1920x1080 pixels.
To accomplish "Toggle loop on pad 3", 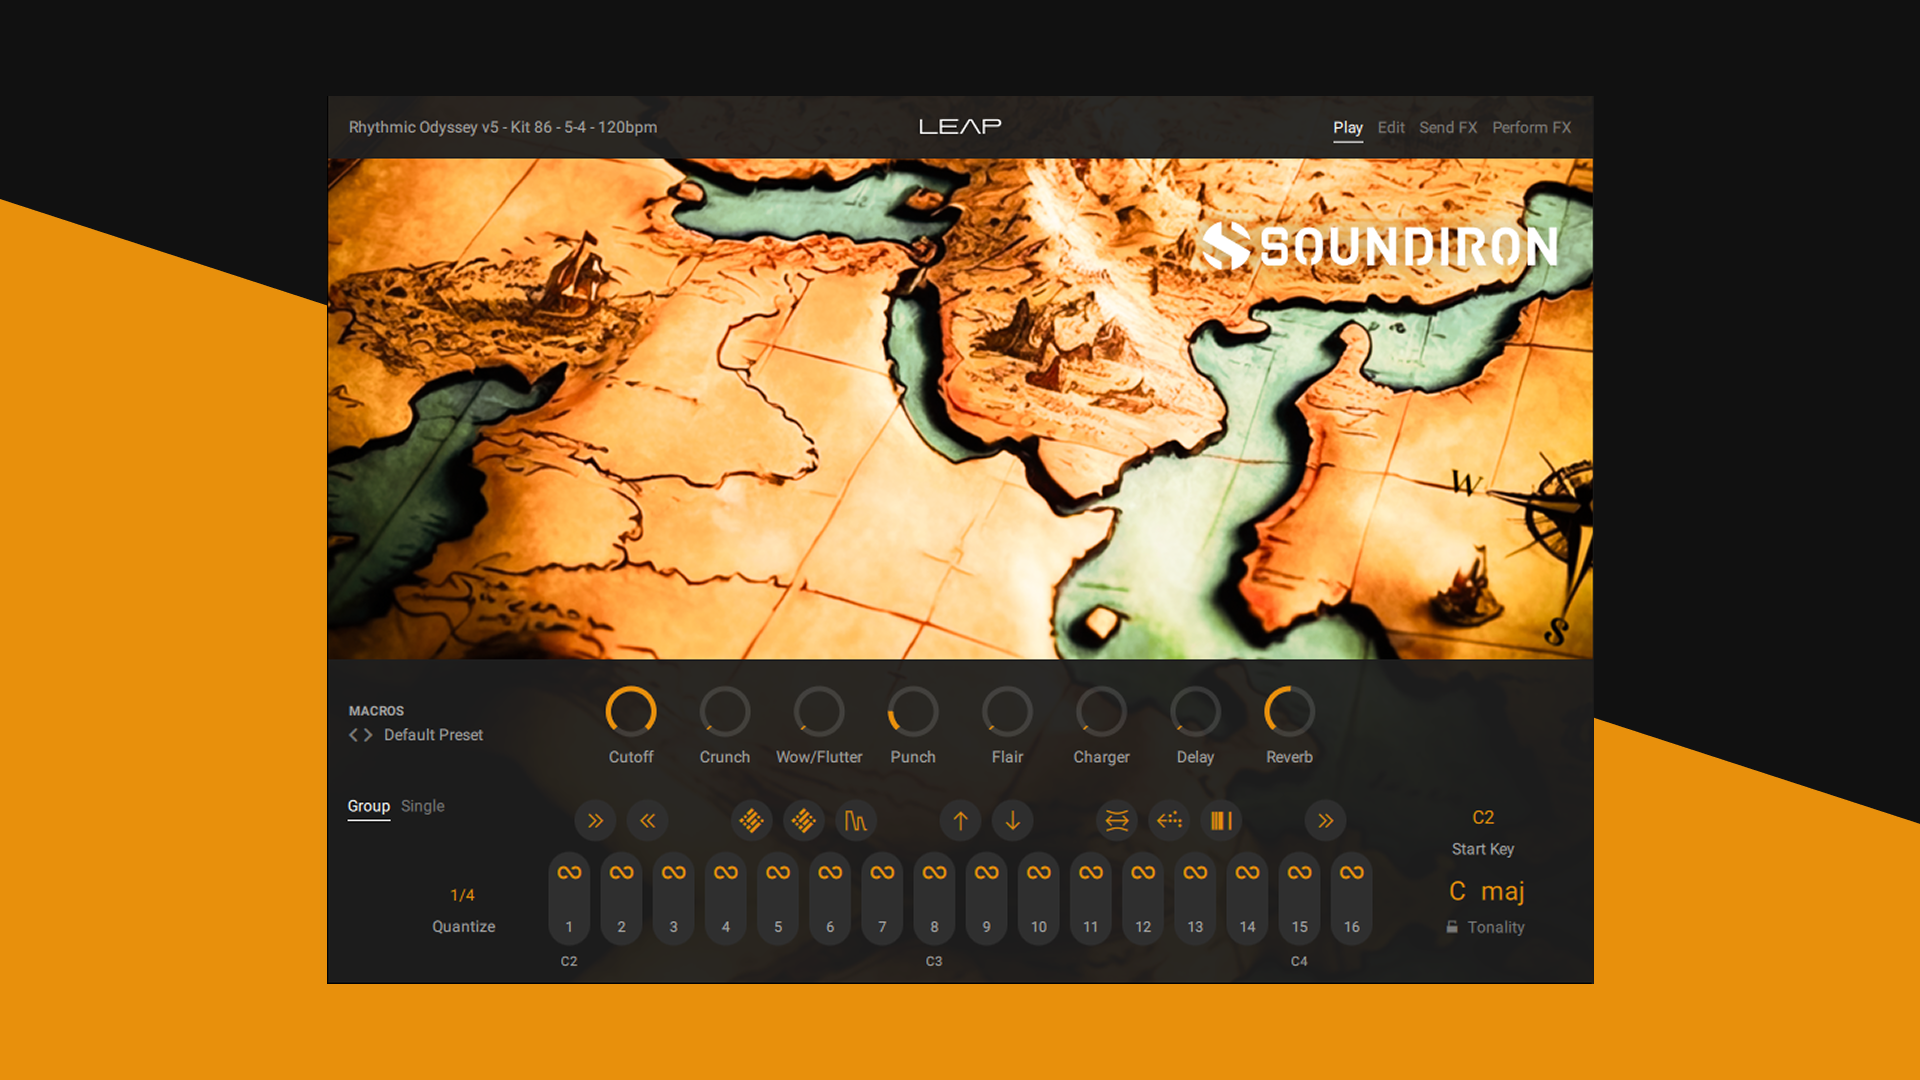I will coord(673,872).
